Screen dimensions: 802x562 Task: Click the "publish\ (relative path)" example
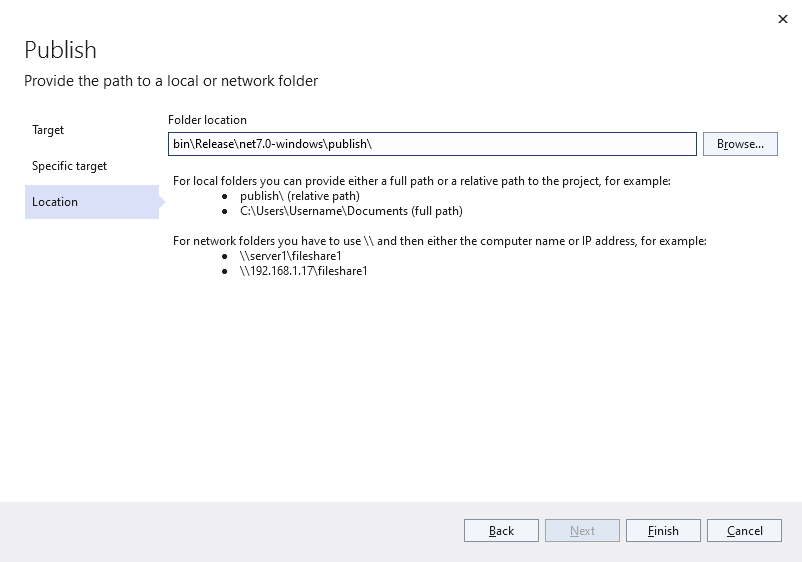pyautogui.click(x=299, y=196)
